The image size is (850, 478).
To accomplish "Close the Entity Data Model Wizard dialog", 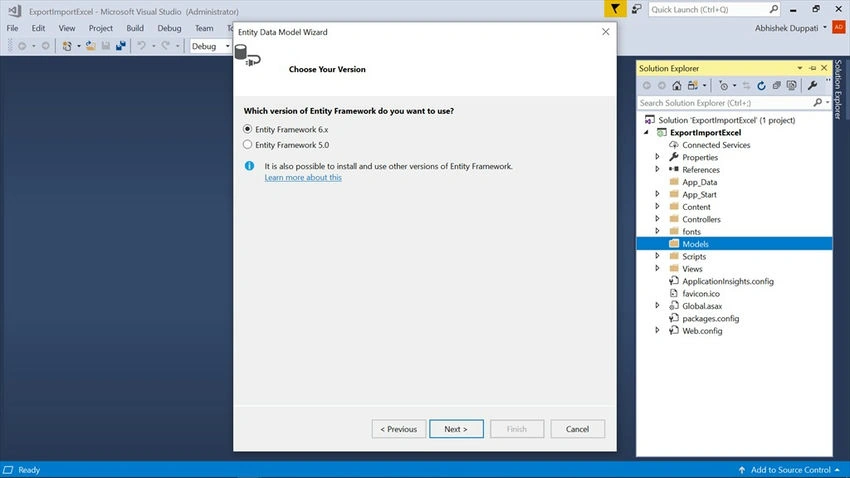I will click(x=606, y=32).
